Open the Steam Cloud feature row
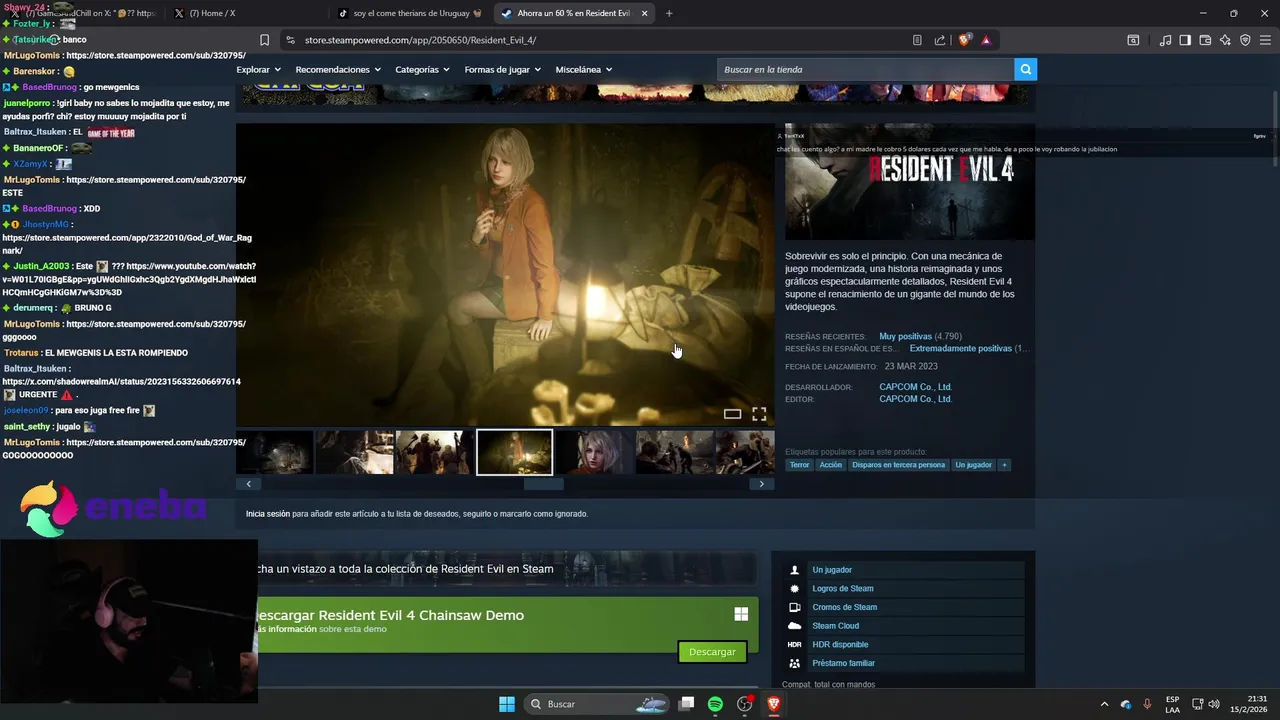The image size is (1280, 720). (x=904, y=626)
